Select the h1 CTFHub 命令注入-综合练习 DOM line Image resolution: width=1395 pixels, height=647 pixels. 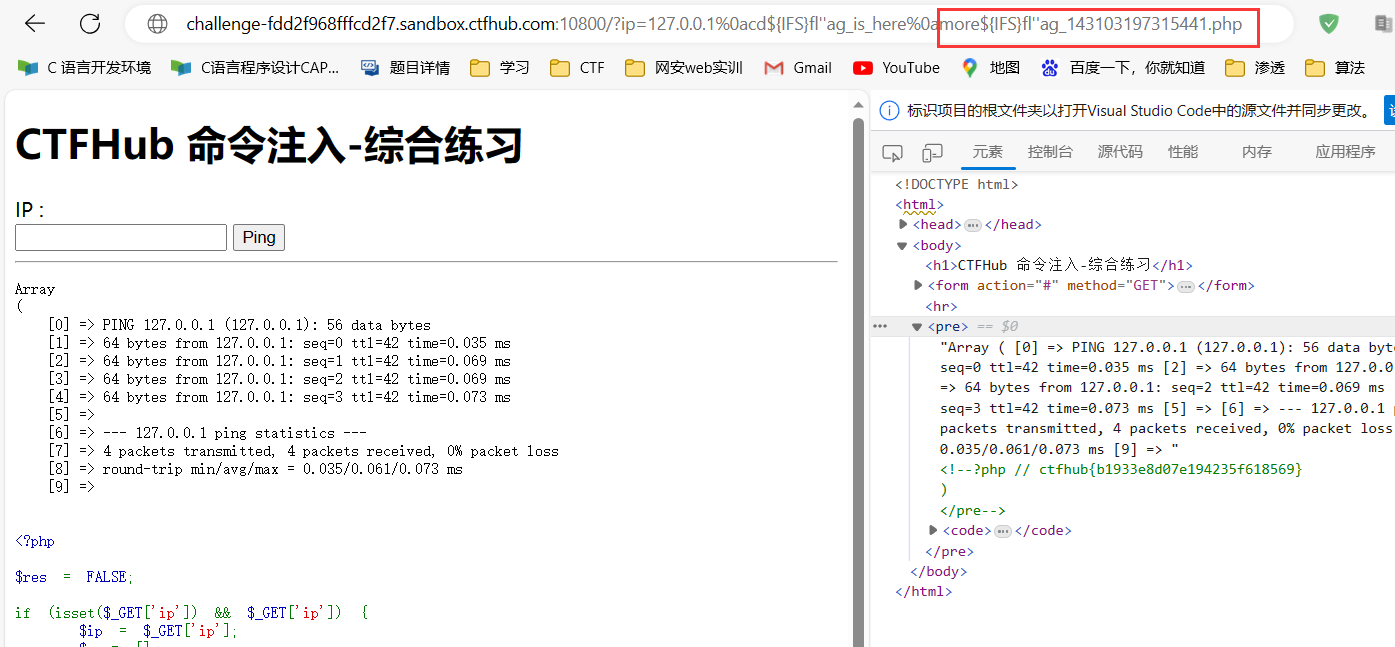pos(1059,266)
